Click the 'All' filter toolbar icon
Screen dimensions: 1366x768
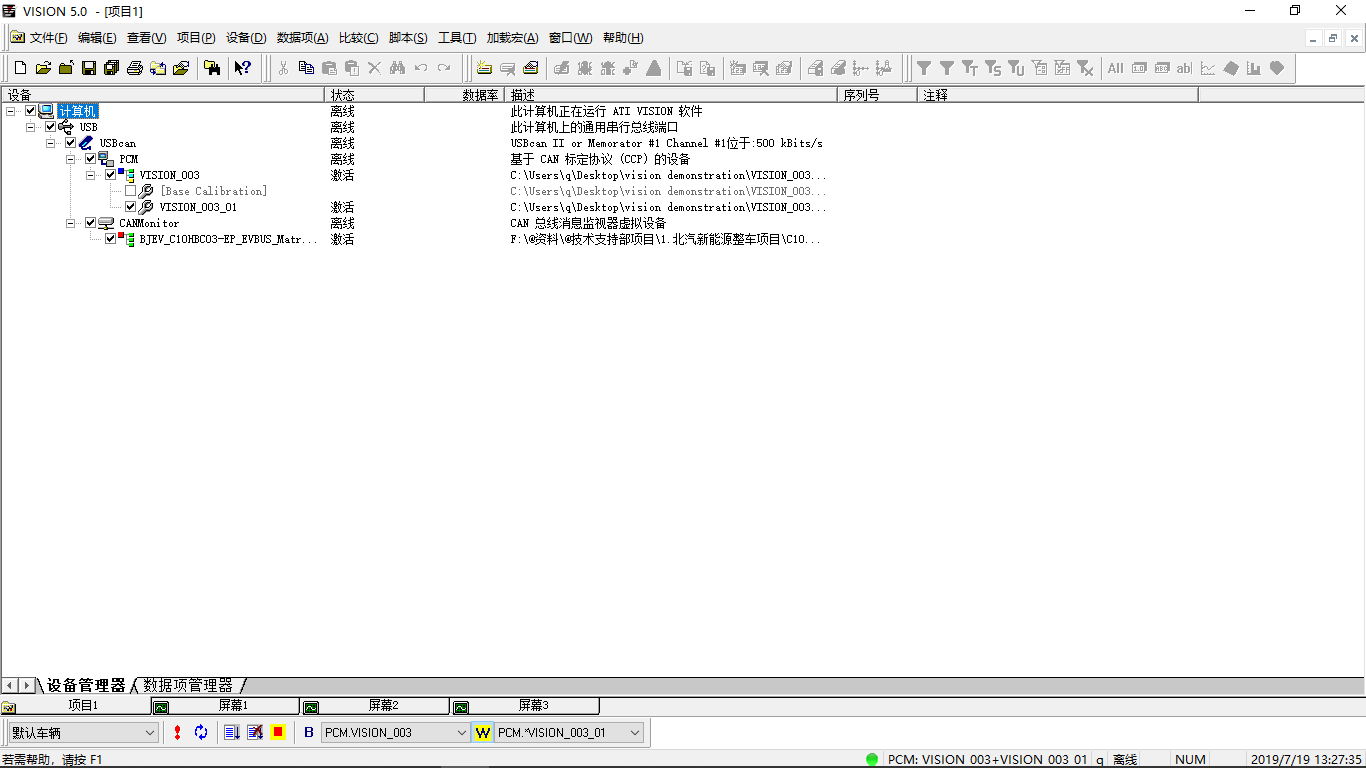(x=1115, y=68)
